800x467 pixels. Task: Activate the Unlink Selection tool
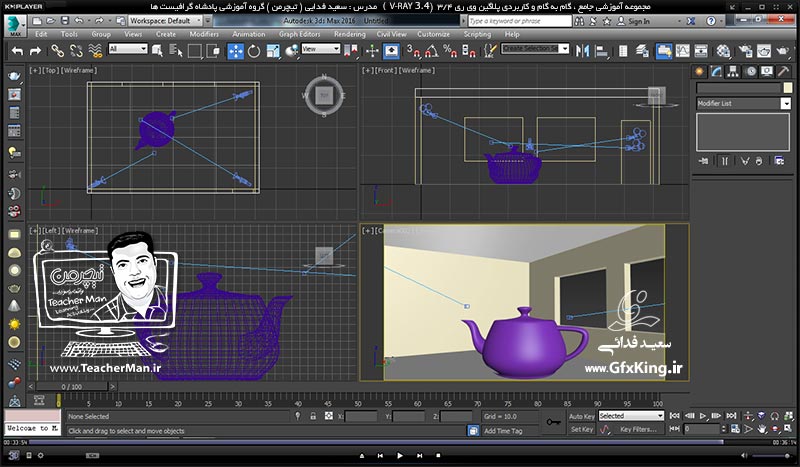tap(76, 51)
